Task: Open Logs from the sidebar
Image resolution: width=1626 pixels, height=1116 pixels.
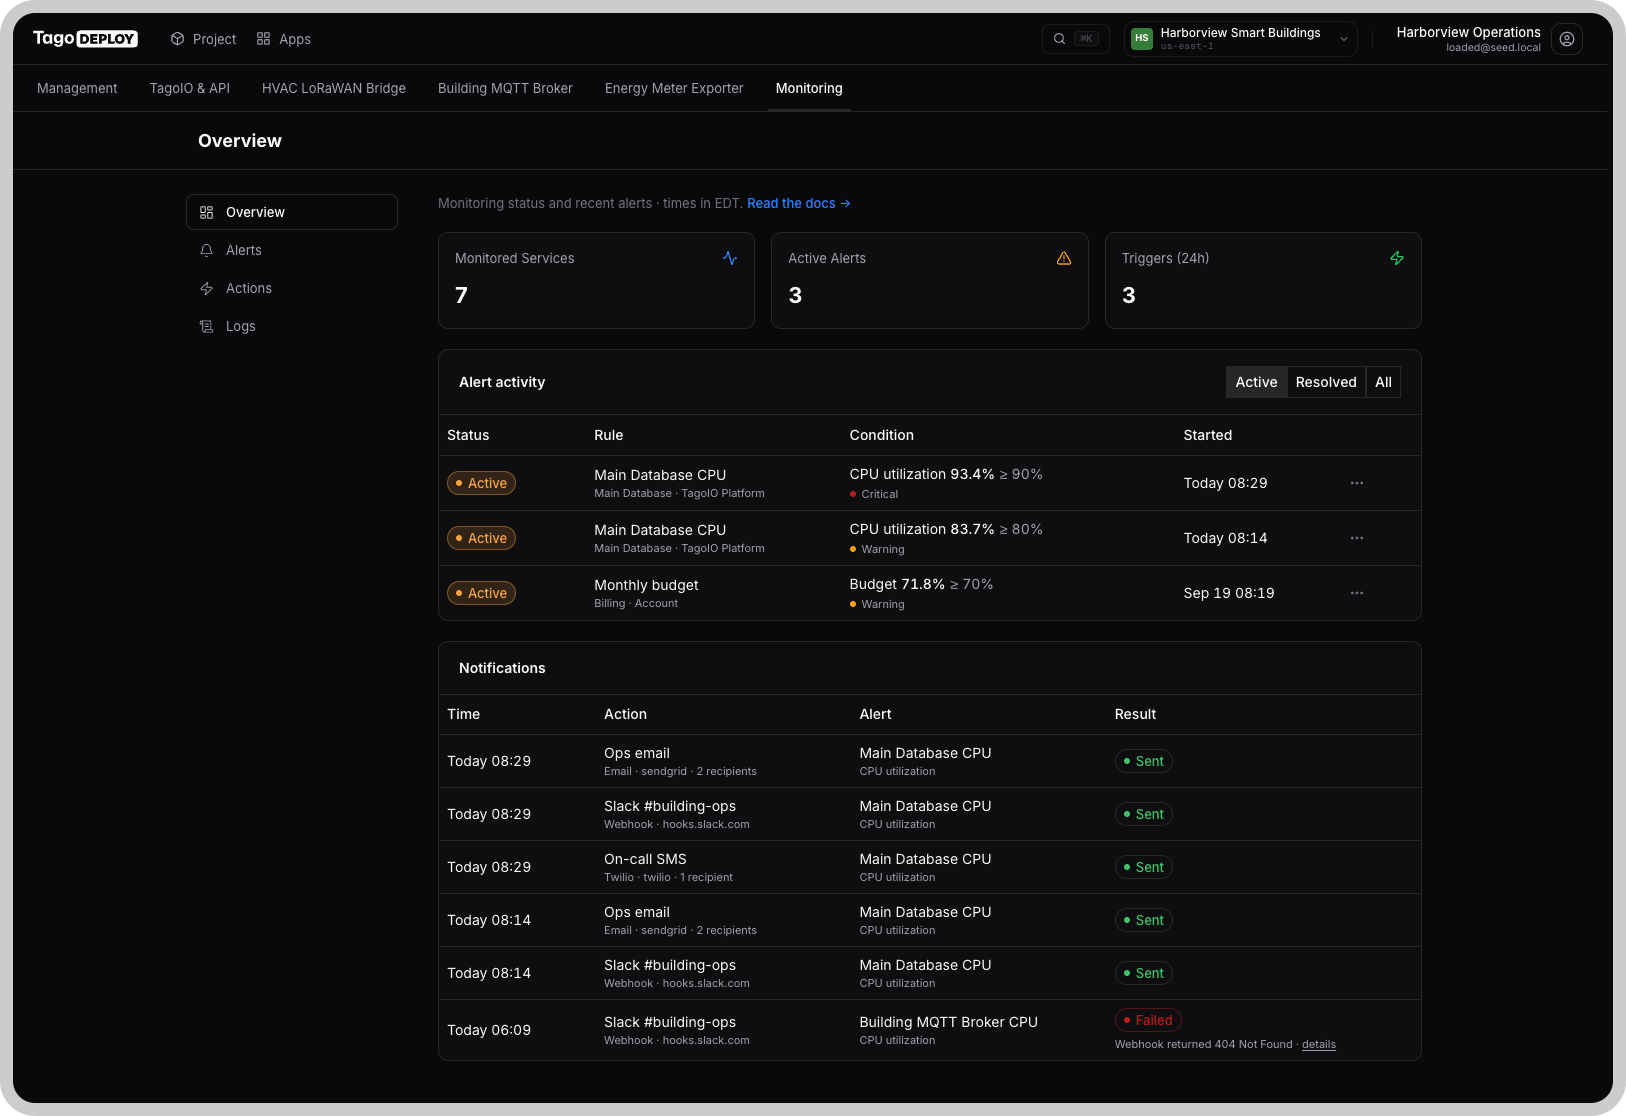Action: (x=292, y=326)
